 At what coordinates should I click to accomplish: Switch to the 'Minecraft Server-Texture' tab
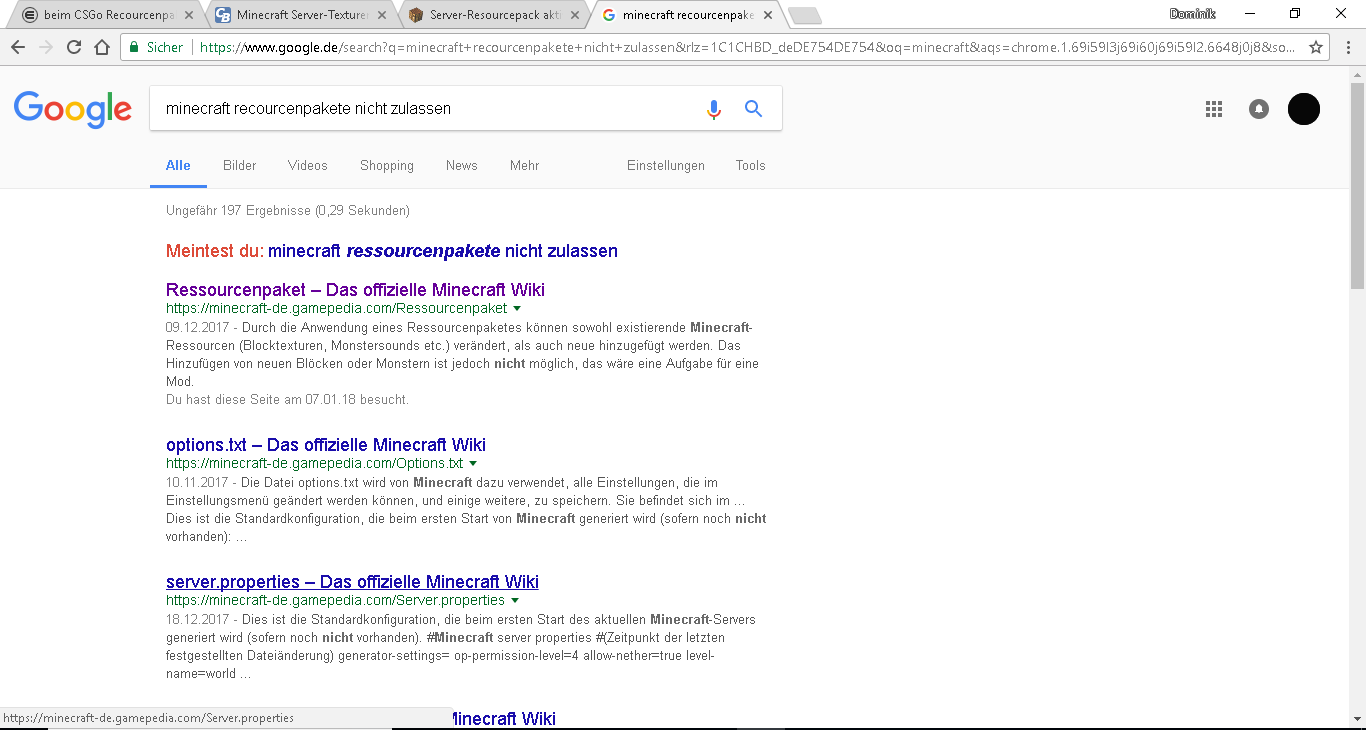pos(300,15)
